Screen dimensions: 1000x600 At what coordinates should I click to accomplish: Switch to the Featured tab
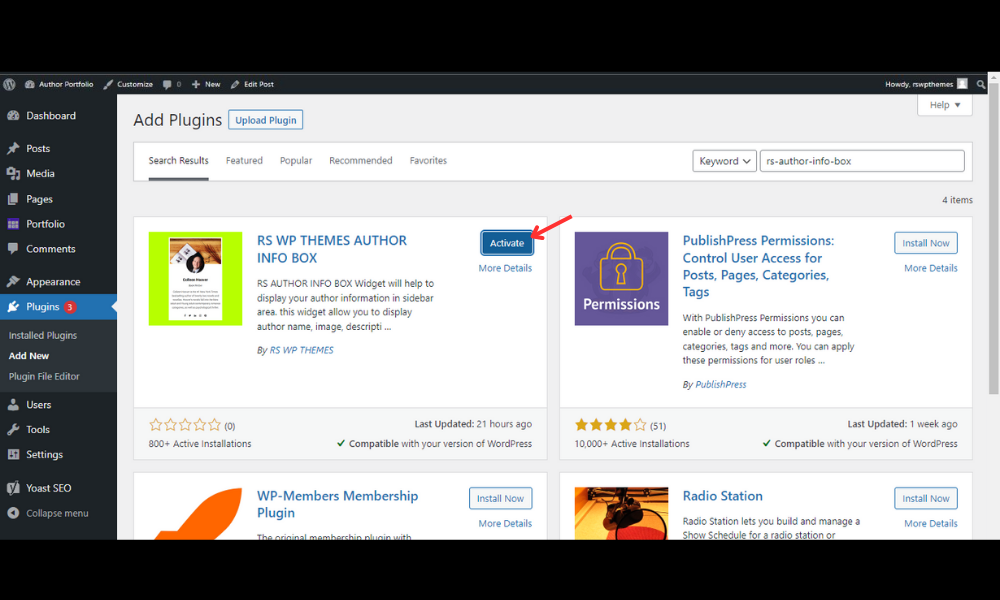[244, 161]
